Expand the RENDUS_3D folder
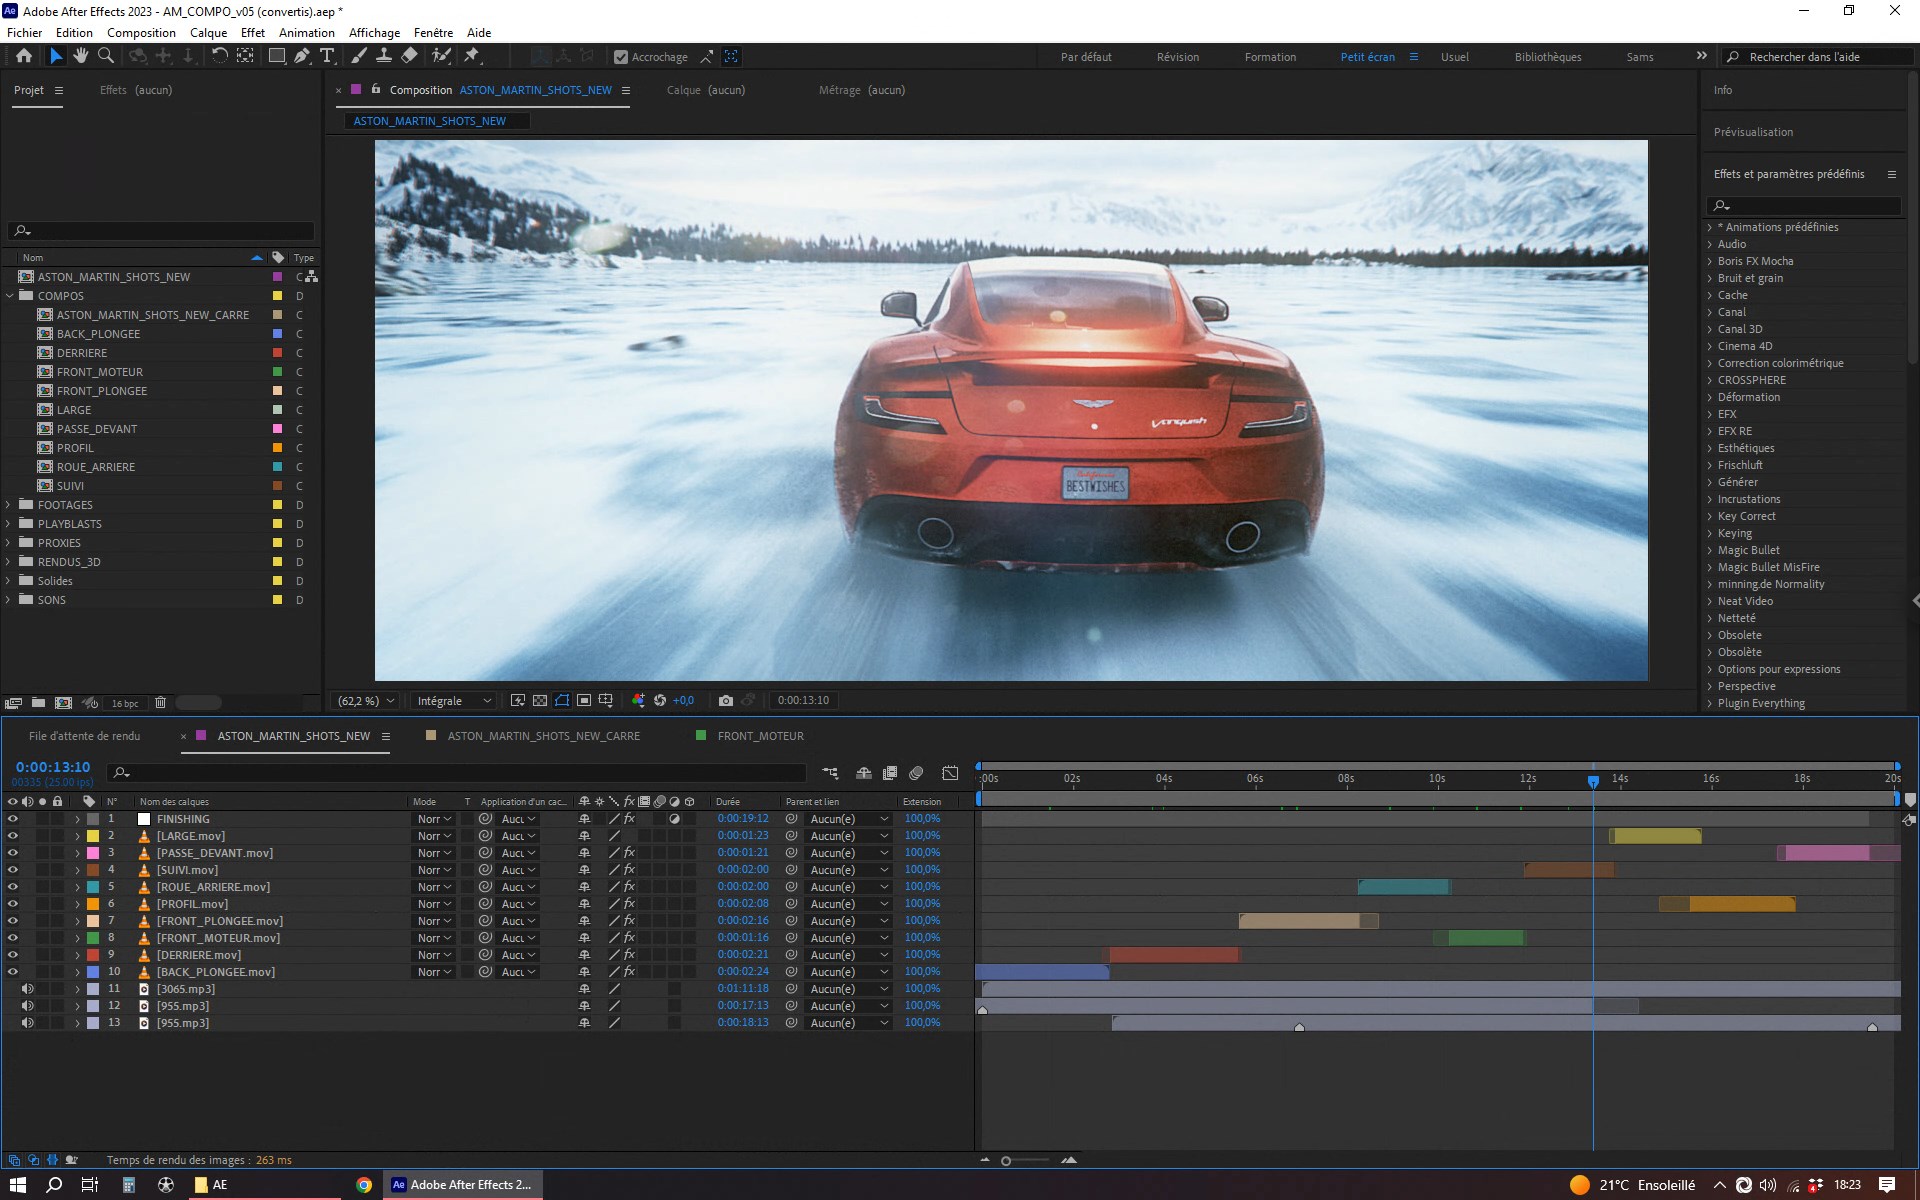Viewport: 1920px width, 1200px height. tap(9, 562)
